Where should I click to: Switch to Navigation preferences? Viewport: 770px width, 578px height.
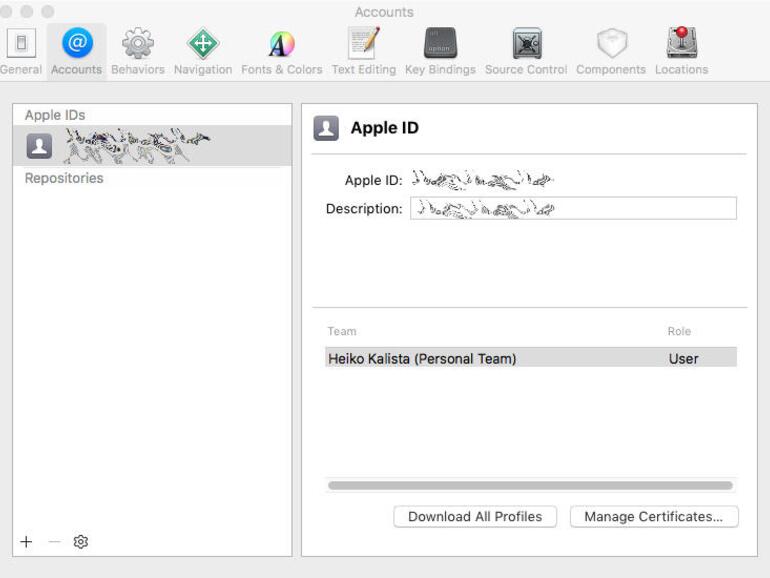[203, 52]
